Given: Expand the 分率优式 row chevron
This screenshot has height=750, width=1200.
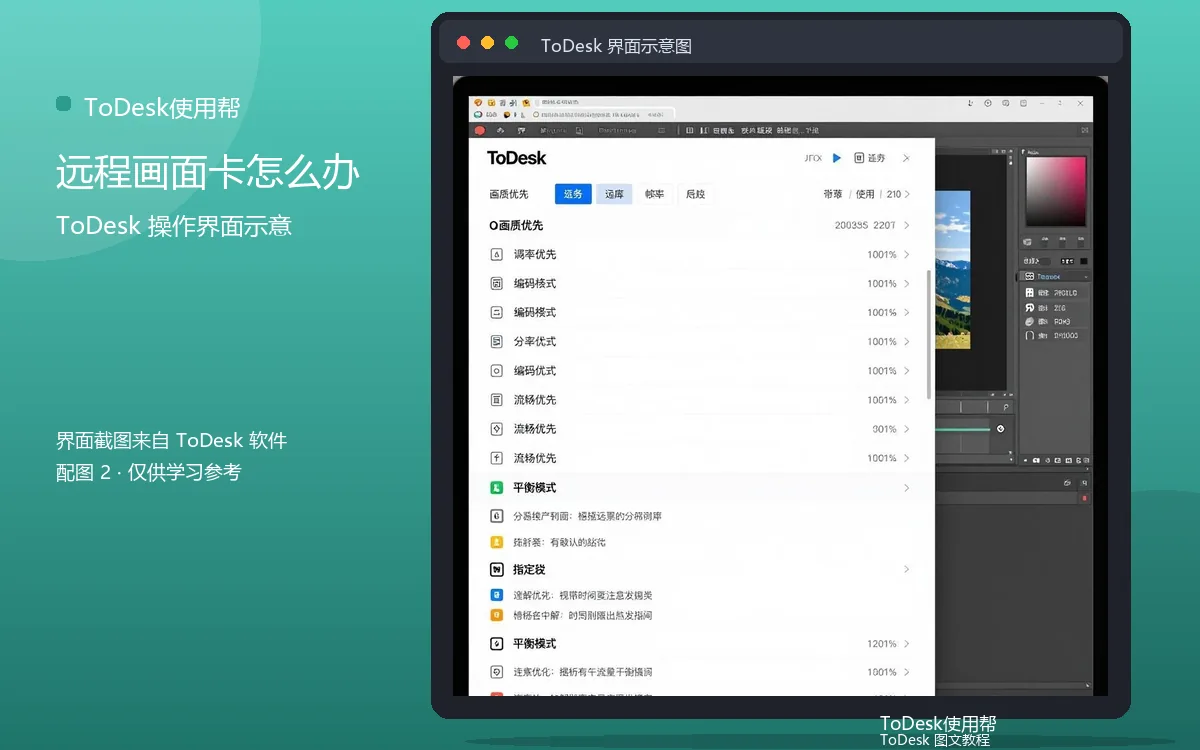Looking at the screenshot, I should [907, 342].
